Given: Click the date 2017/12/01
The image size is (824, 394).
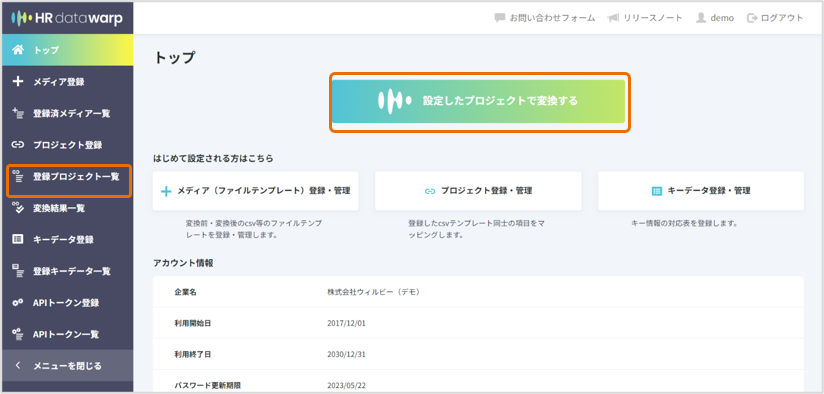Looking at the screenshot, I should pos(346,323).
